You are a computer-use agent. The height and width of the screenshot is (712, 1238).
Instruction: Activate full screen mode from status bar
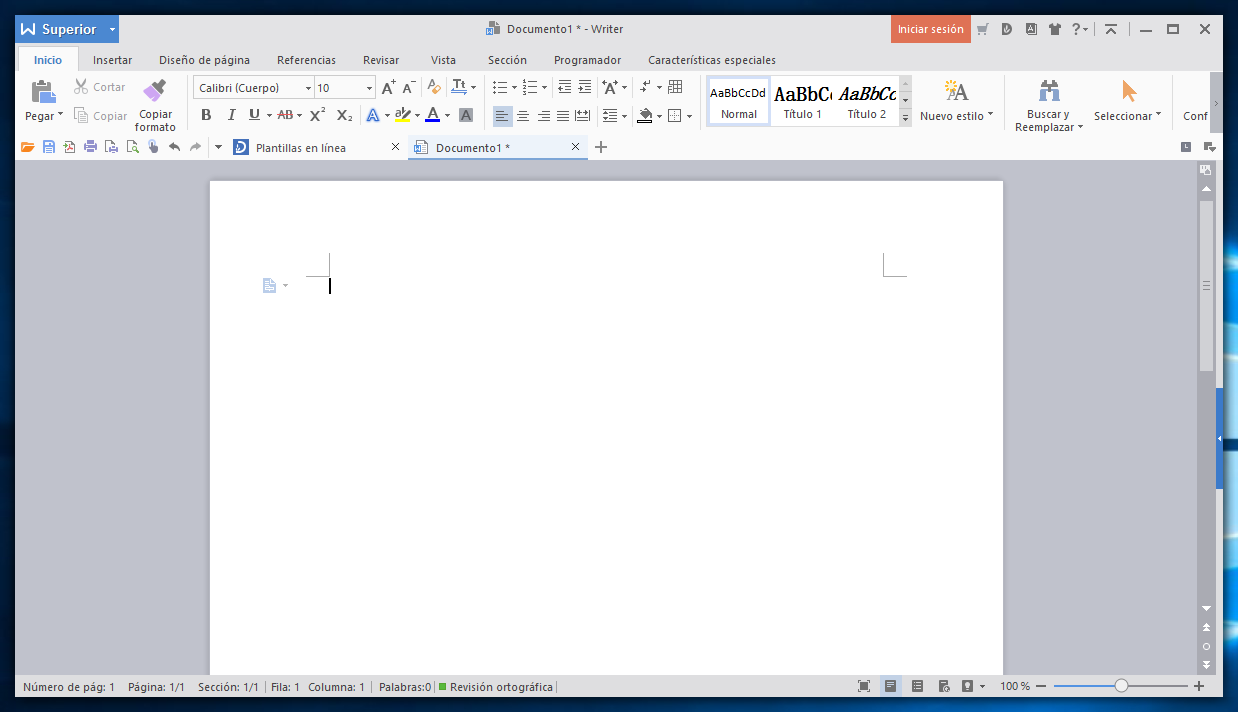click(864, 686)
